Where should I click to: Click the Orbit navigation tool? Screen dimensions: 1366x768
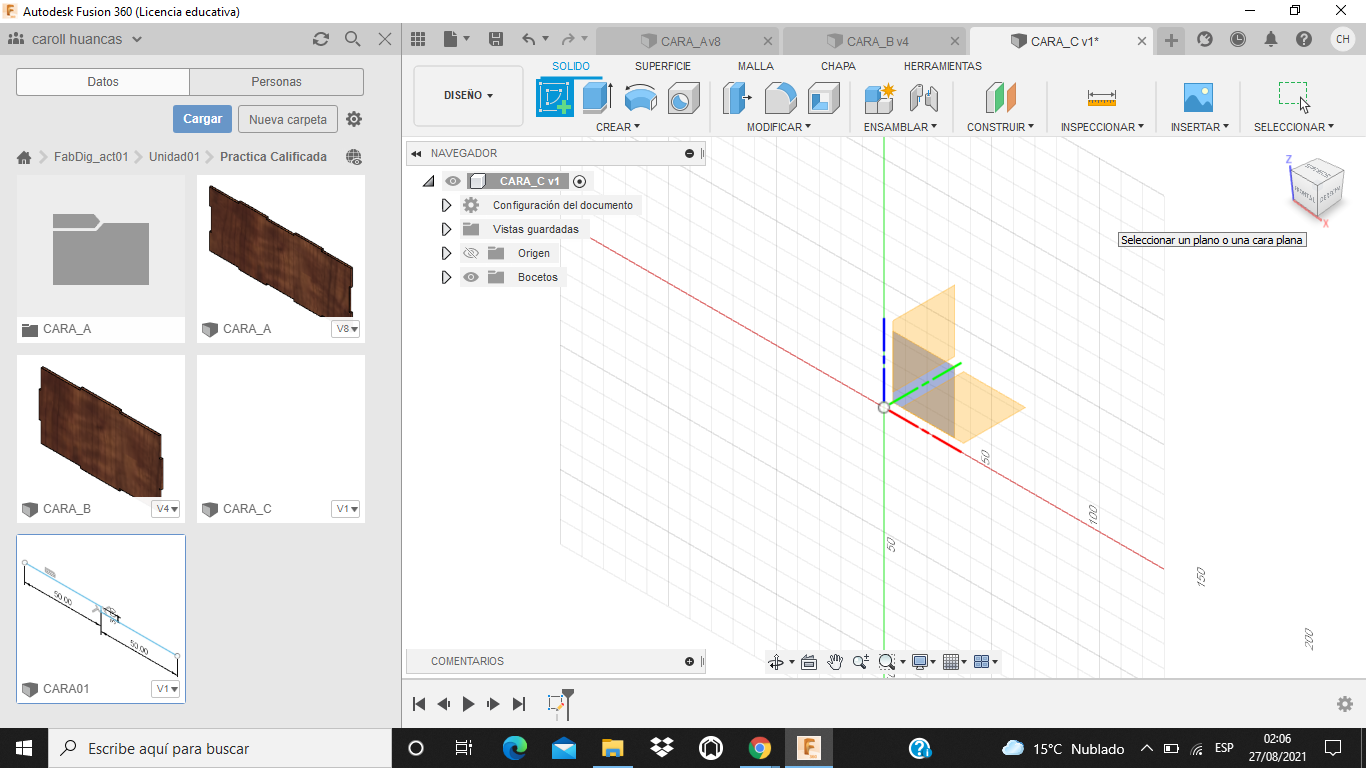pyautogui.click(x=776, y=662)
